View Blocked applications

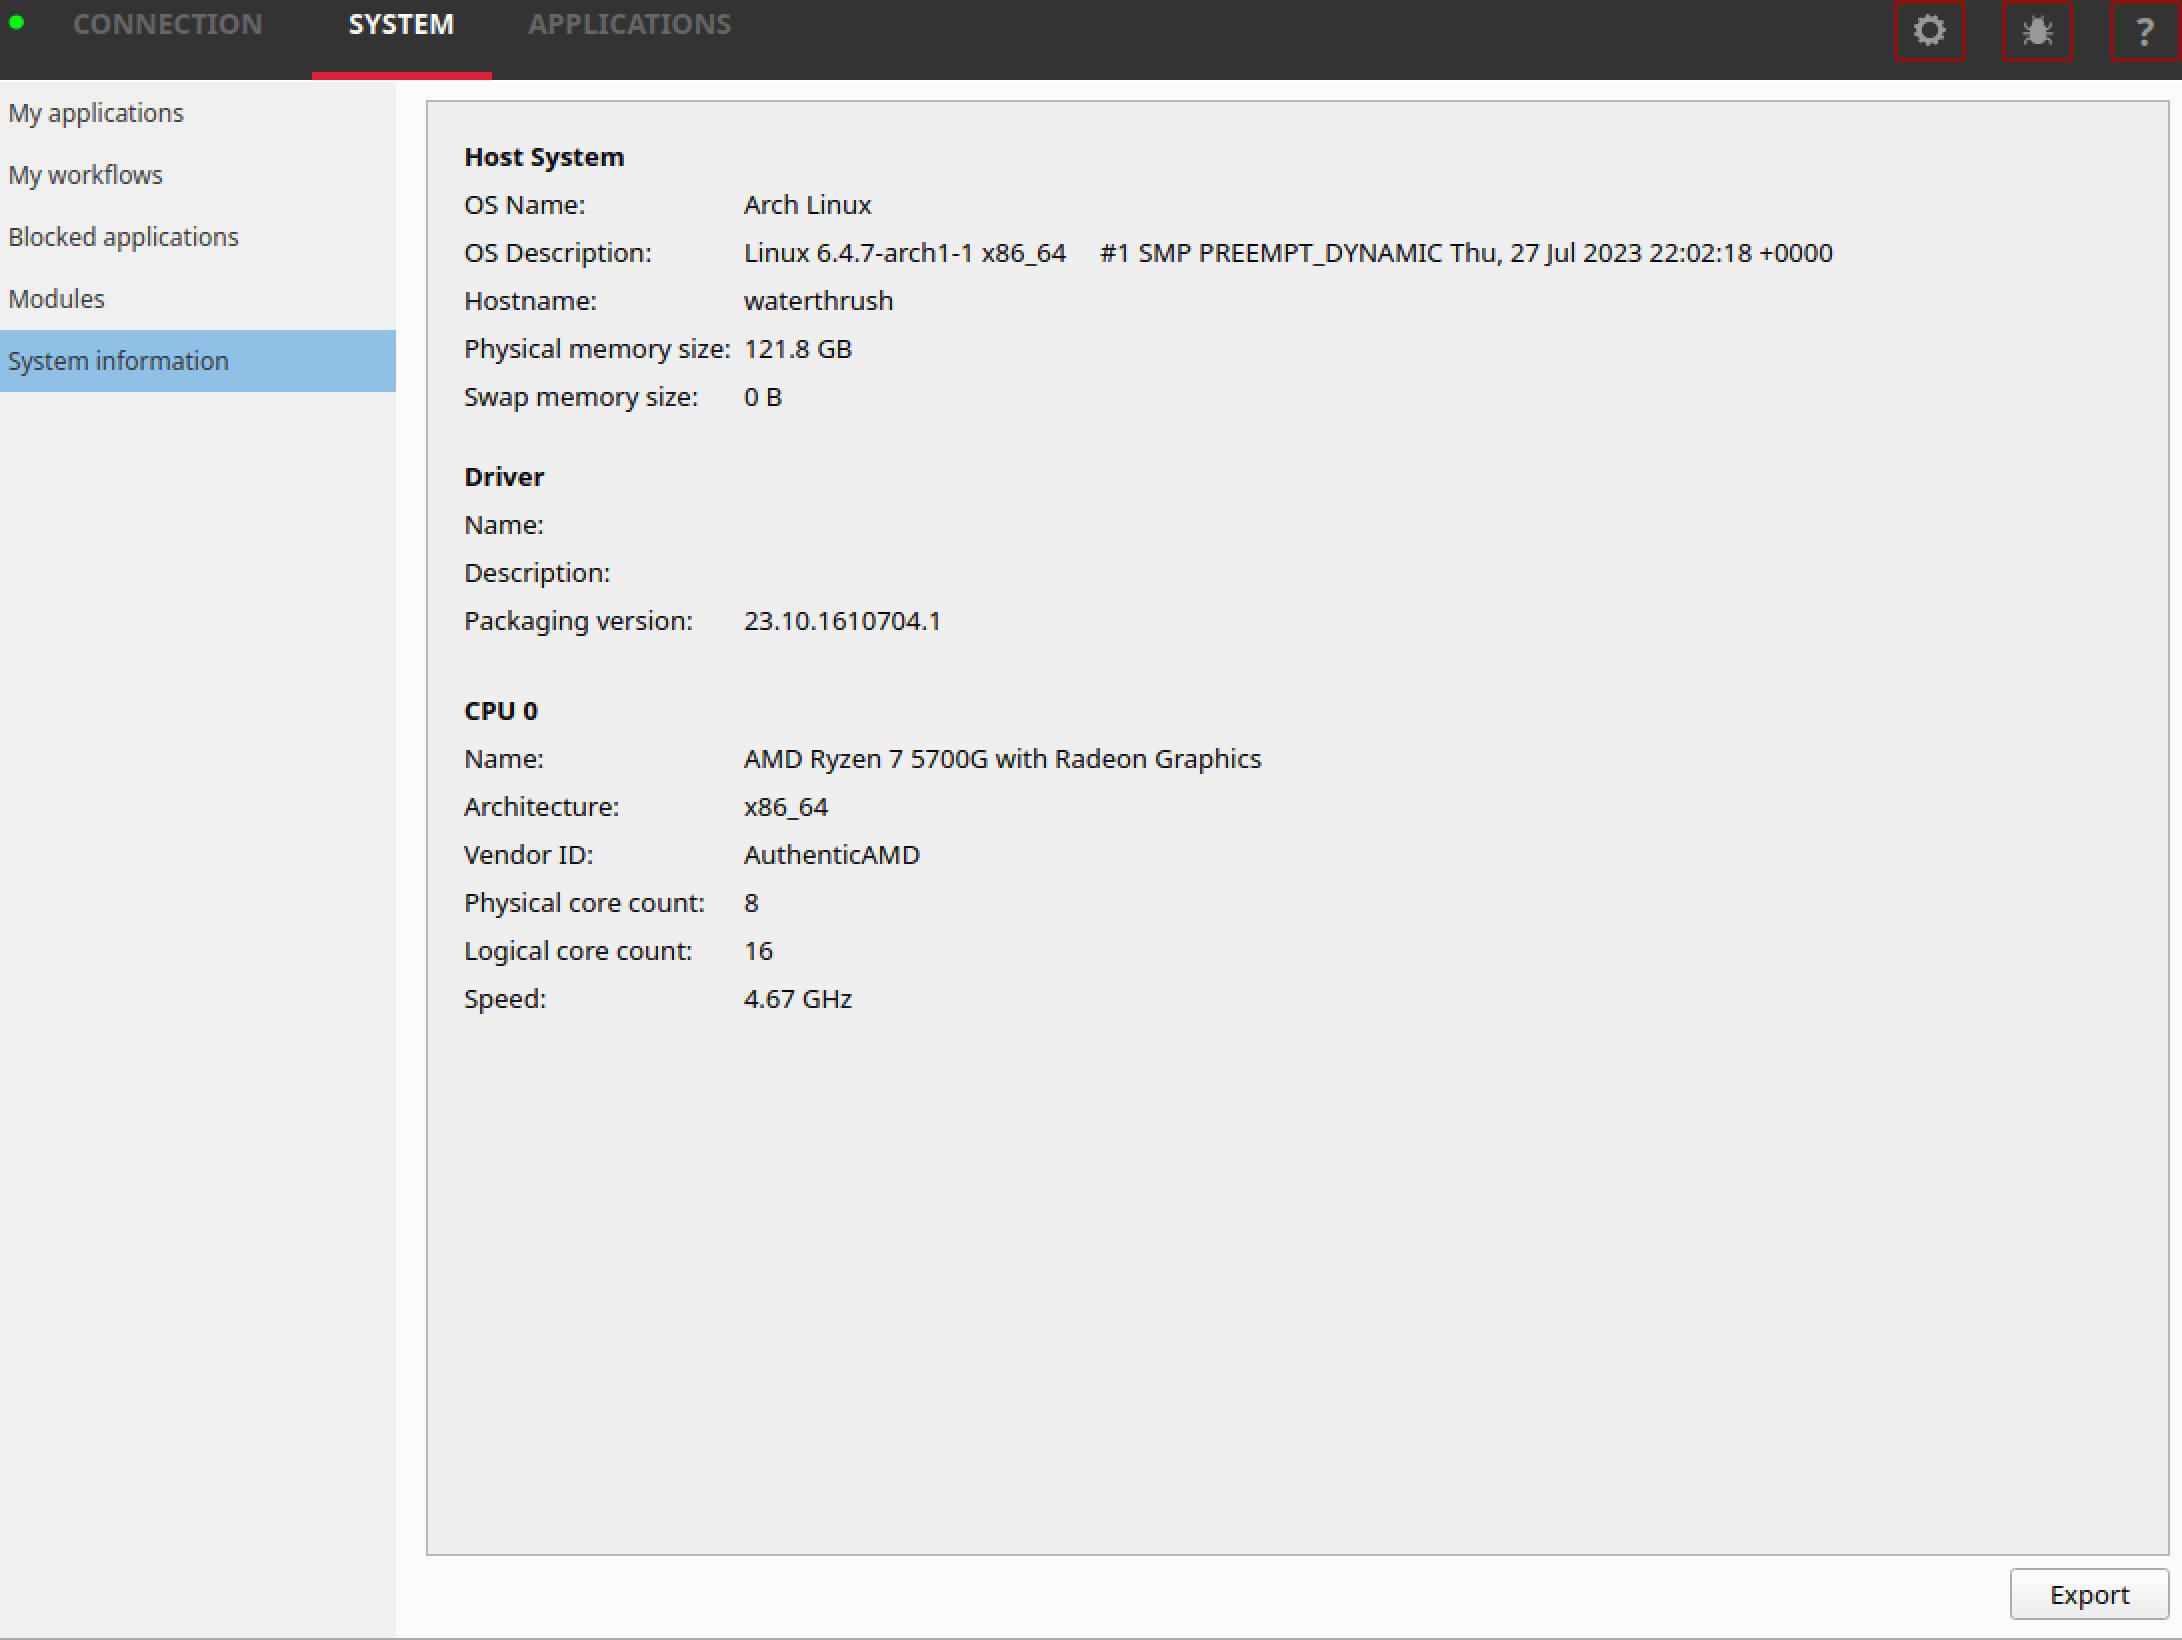coord(124,237)
